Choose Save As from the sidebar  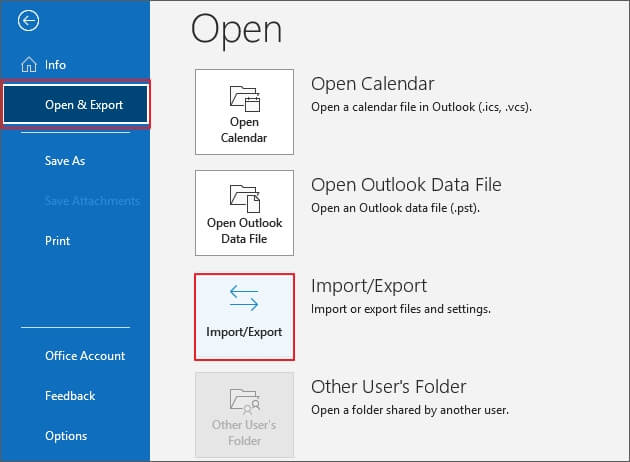[x=65, y=161]
